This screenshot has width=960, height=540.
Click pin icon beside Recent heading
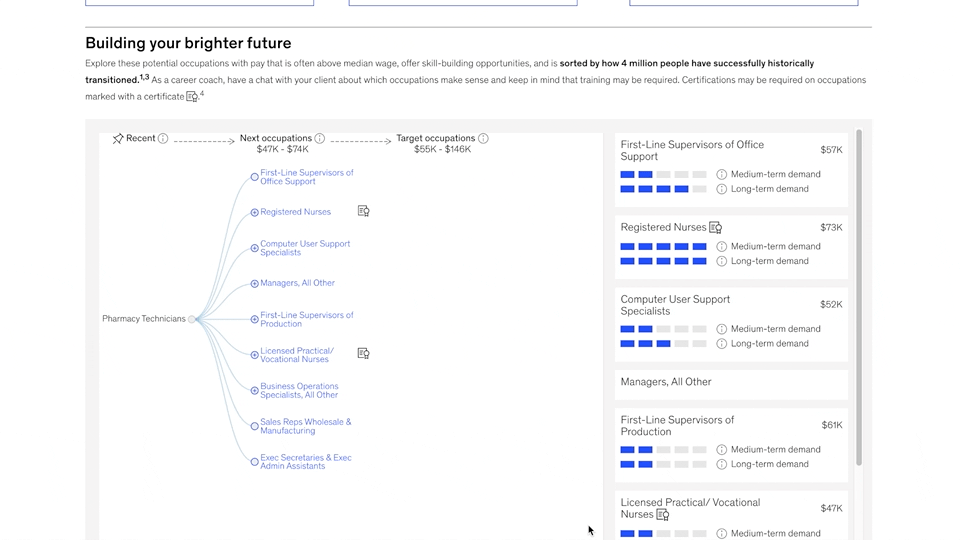click(118, 139)
